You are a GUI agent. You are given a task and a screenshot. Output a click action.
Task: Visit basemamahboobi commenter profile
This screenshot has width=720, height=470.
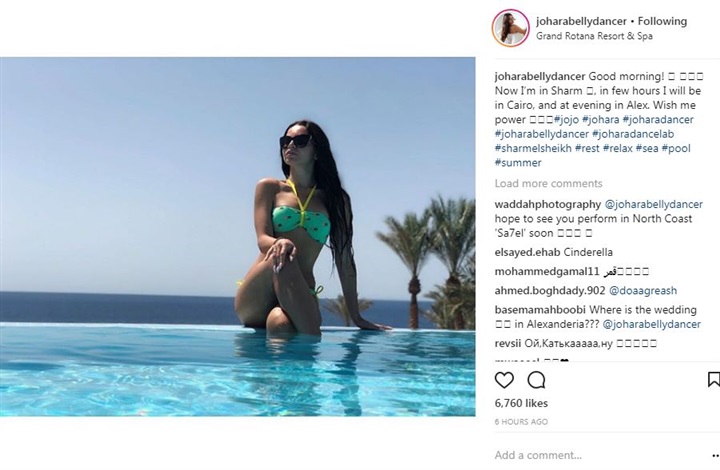coord(540,310)
